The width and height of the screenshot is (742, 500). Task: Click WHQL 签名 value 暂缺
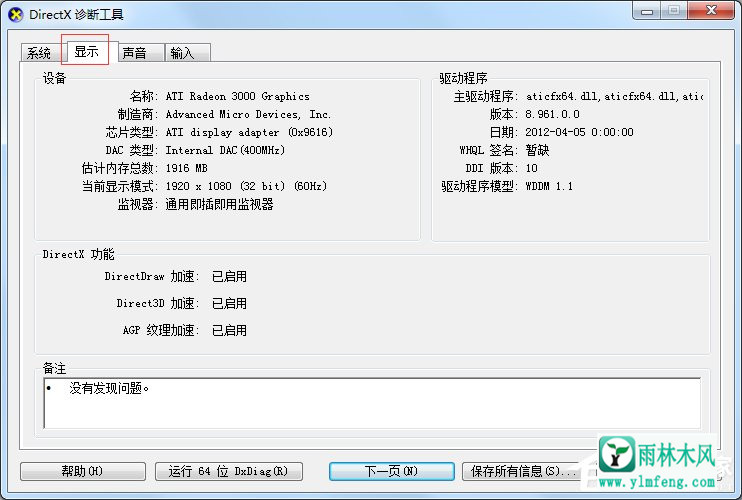click(x=537, y=150)
